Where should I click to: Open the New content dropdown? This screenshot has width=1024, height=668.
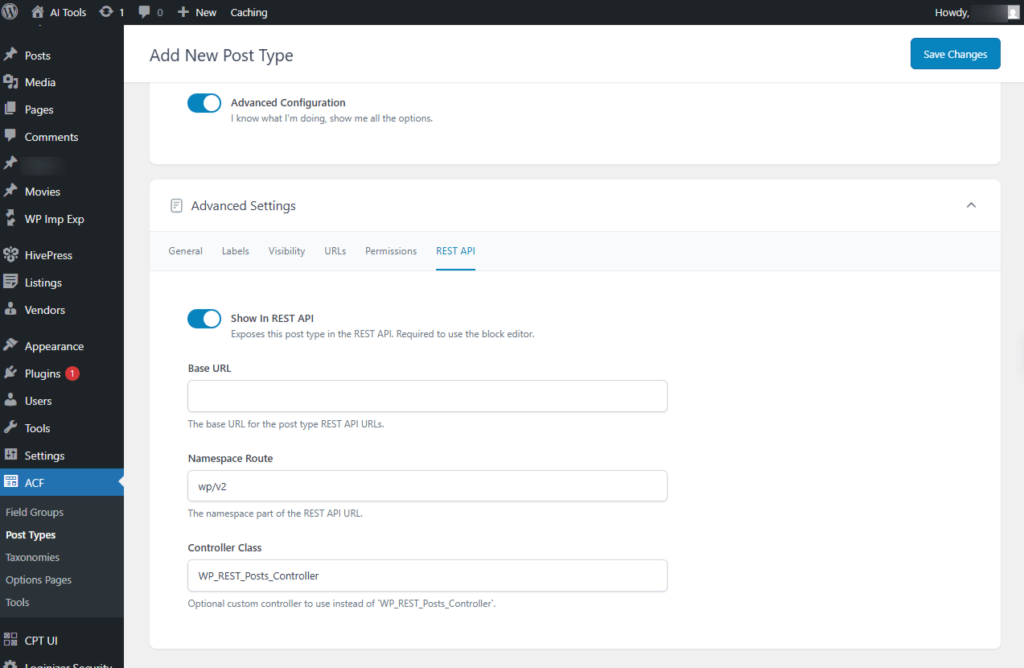pos(197,12)
